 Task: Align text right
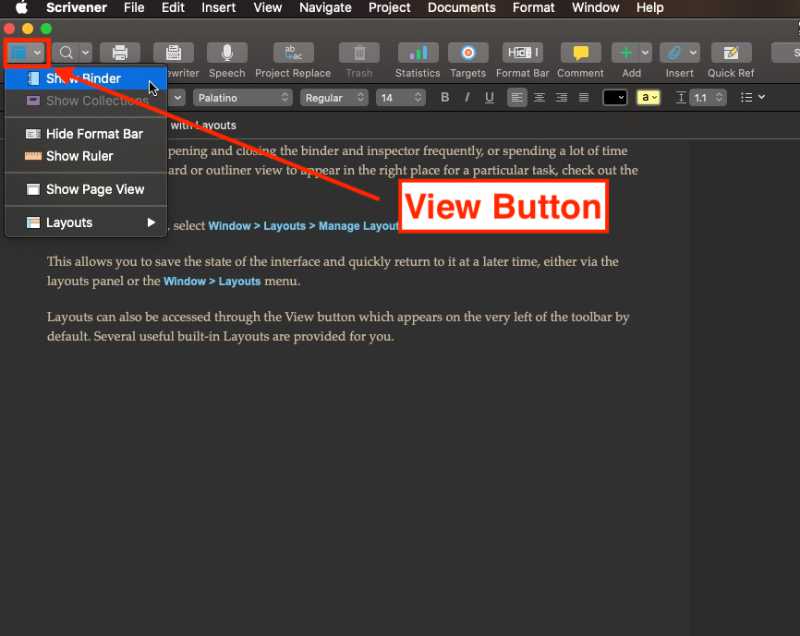coord(562,97)
